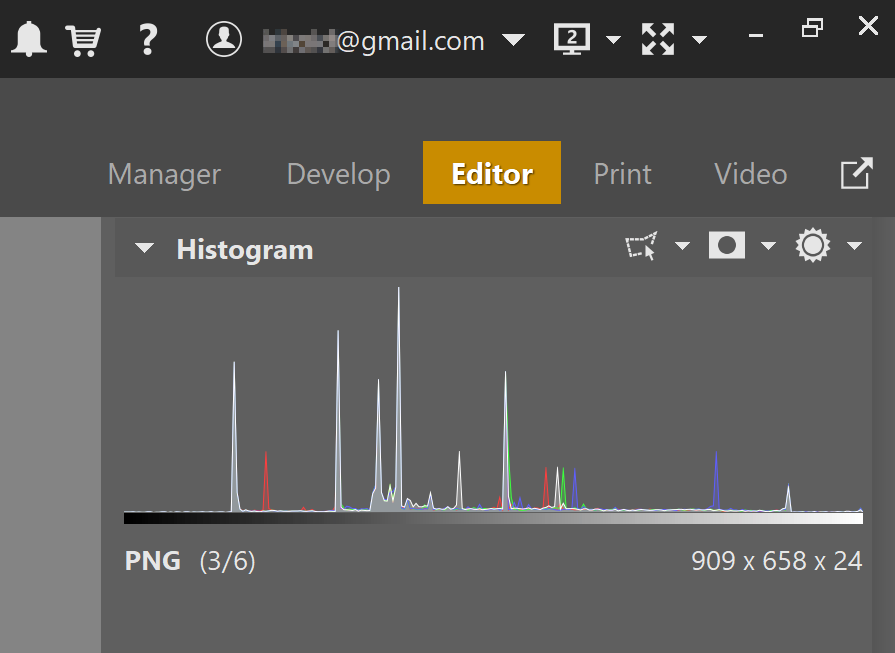Screen dimensions: 895x653
Task: Switch to the Manager tab
Action: click(x=164, y=173)
